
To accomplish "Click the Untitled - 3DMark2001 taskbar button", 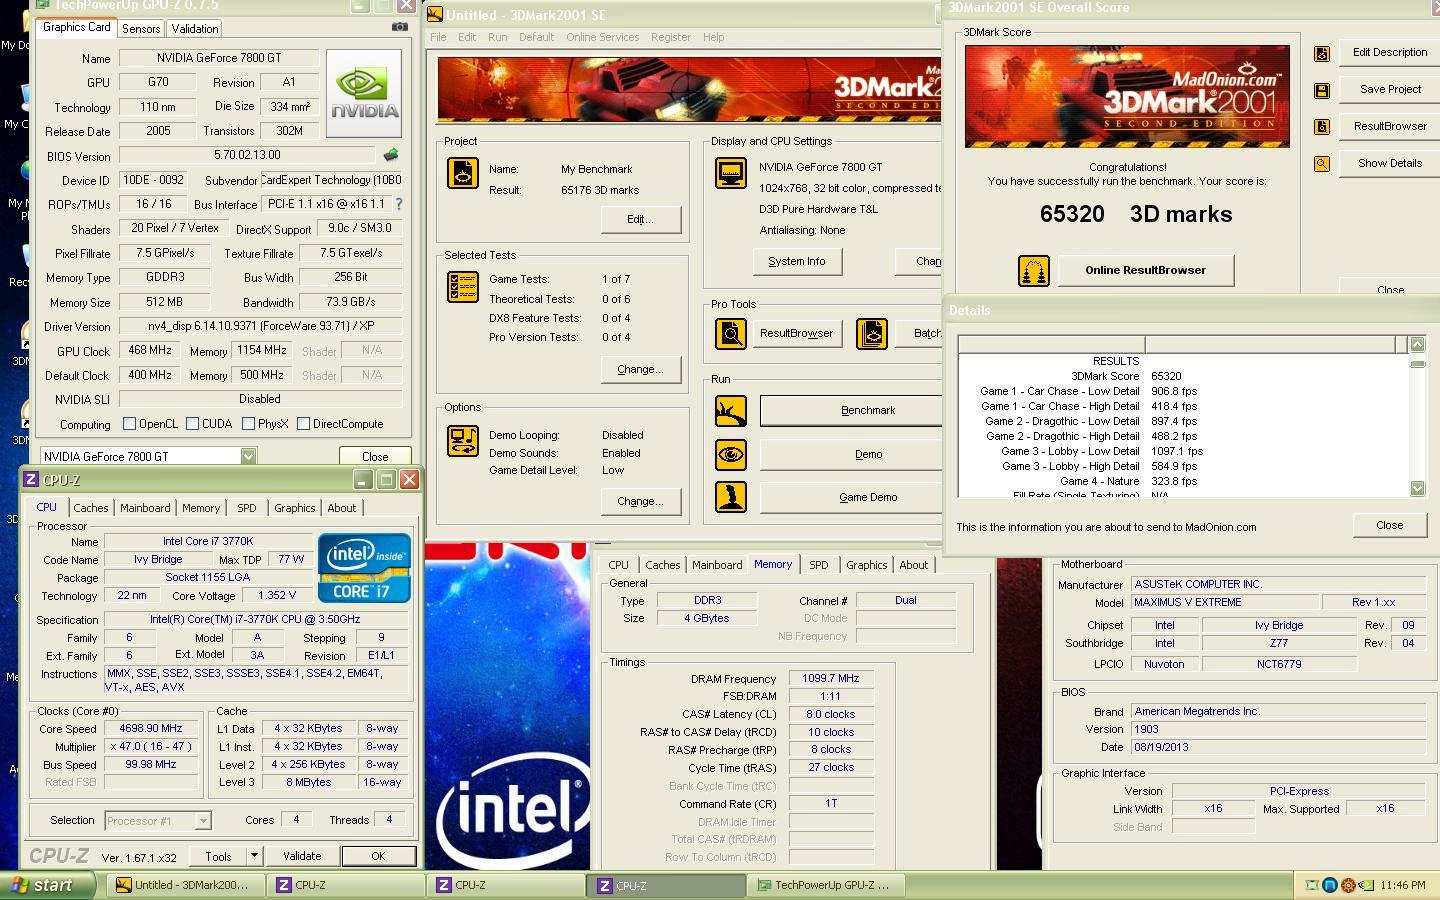I will (x=187, y=885).
